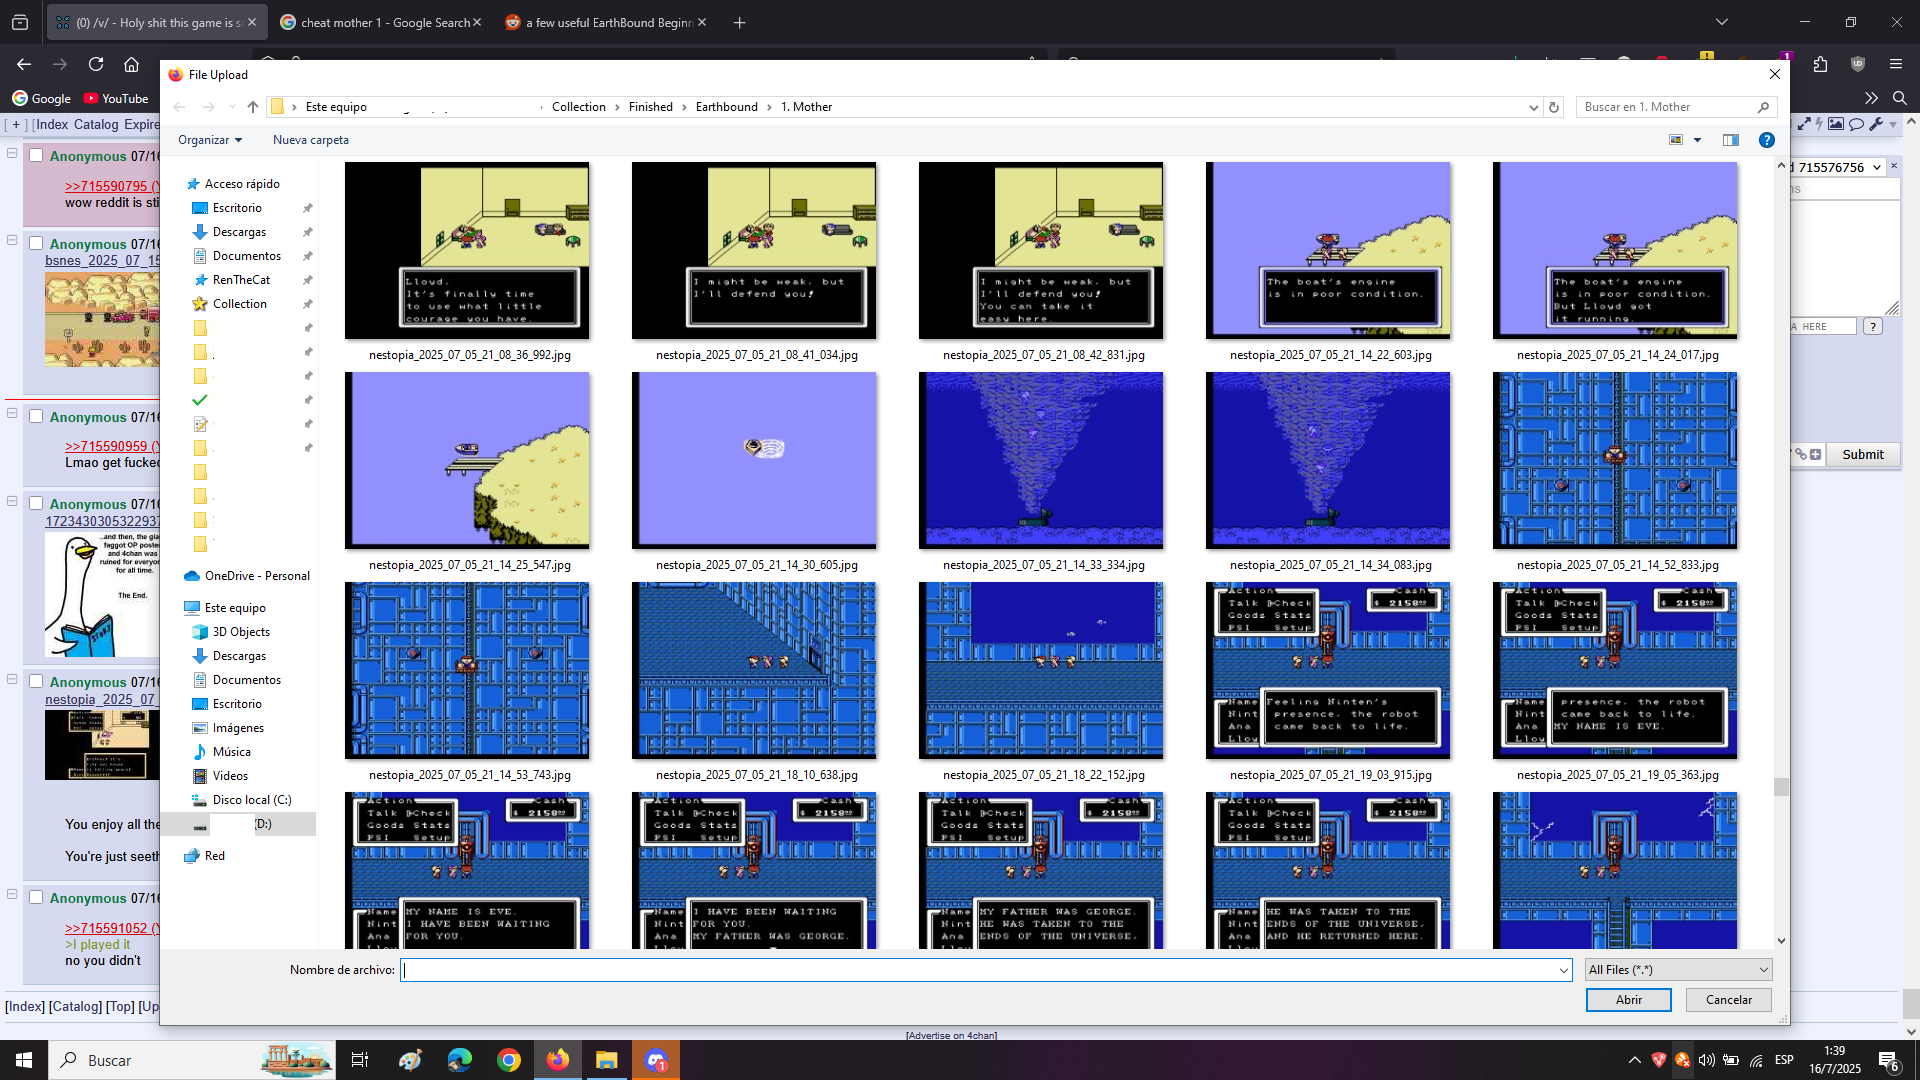Open Música folder in sidebar
This screenshot has width=1920, height=1080.
(231, 752)
